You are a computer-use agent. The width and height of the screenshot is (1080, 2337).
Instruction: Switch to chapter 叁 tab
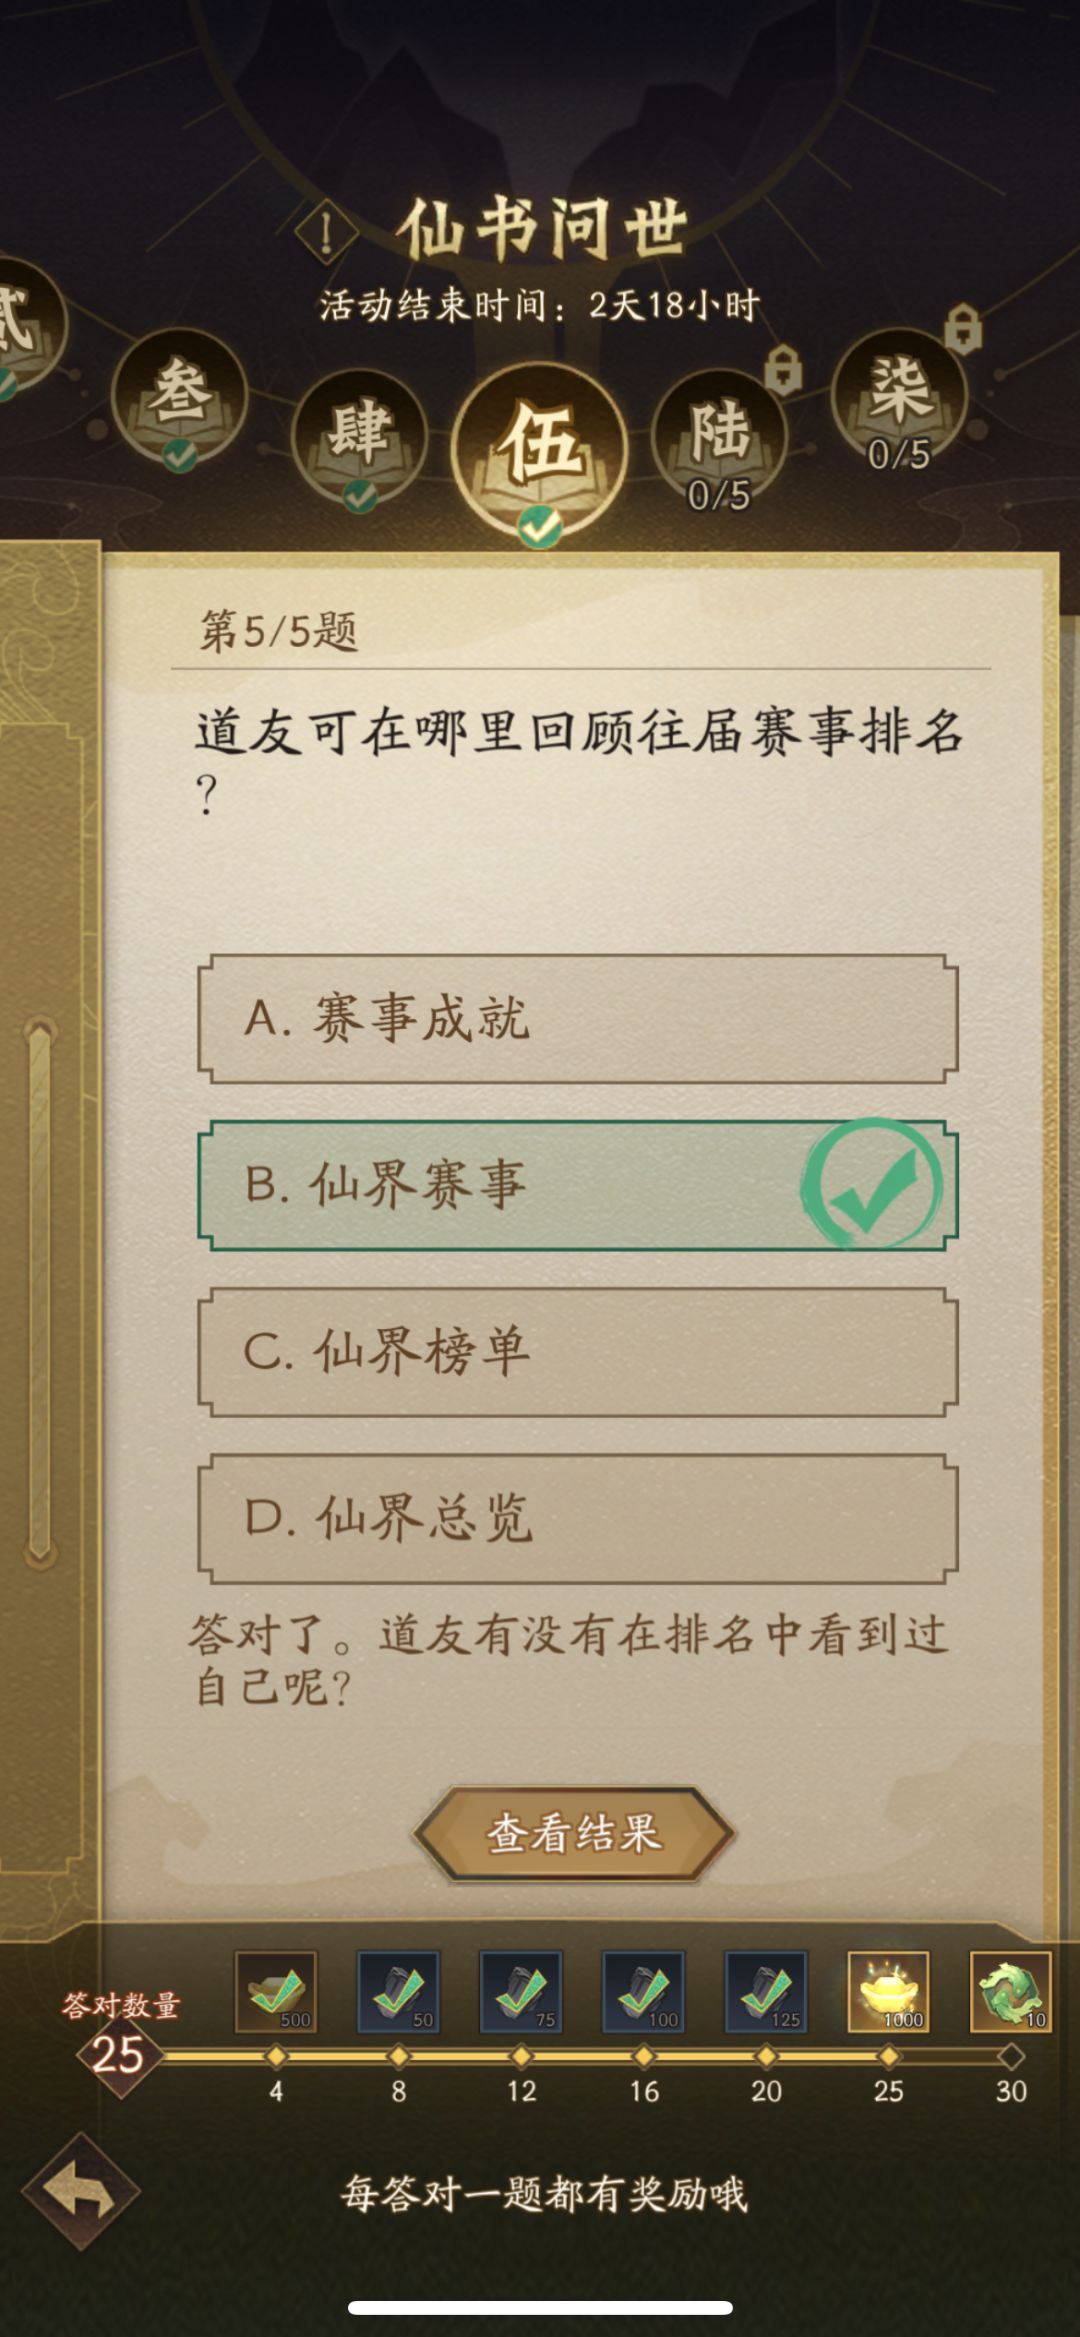tap(180, 397)
